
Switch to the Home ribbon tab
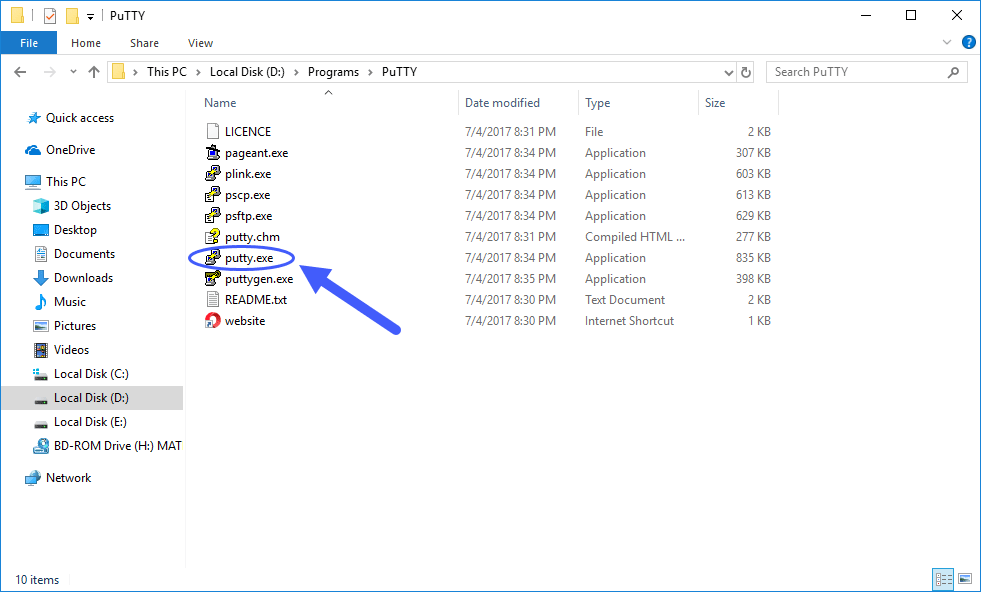coord(86,43)
